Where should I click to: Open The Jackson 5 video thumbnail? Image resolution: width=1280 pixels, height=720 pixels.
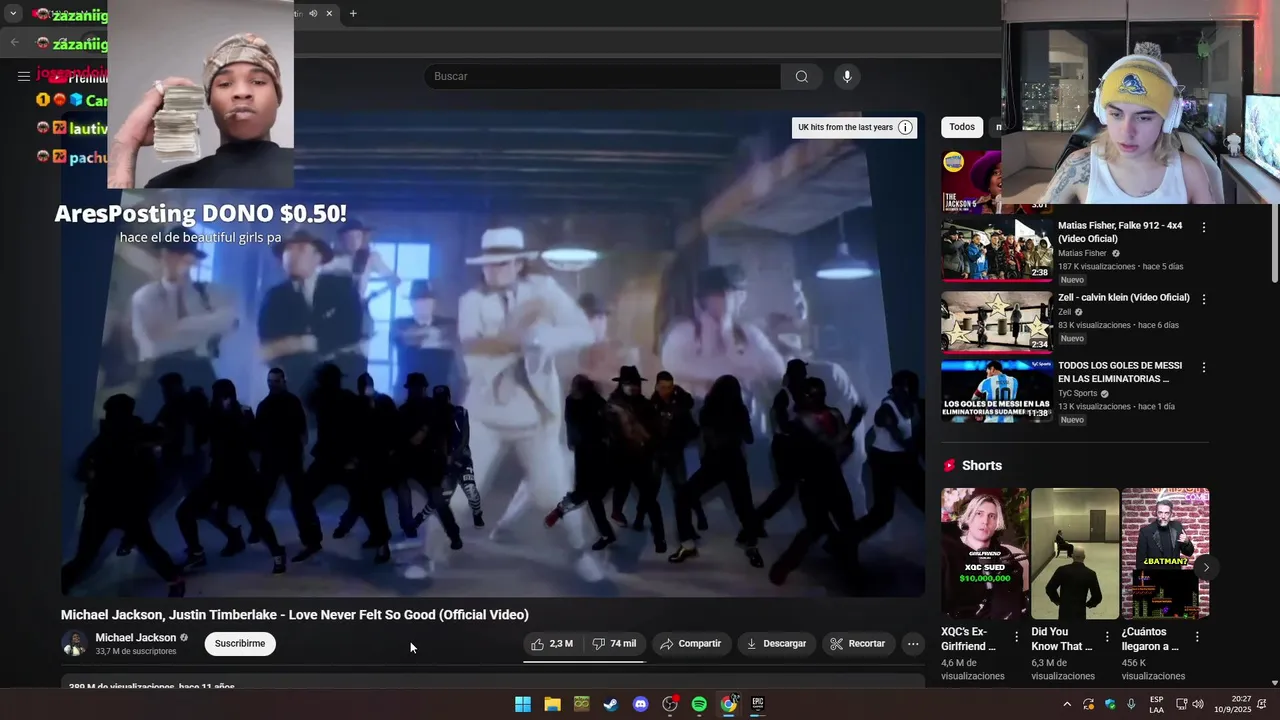[970, 181]
